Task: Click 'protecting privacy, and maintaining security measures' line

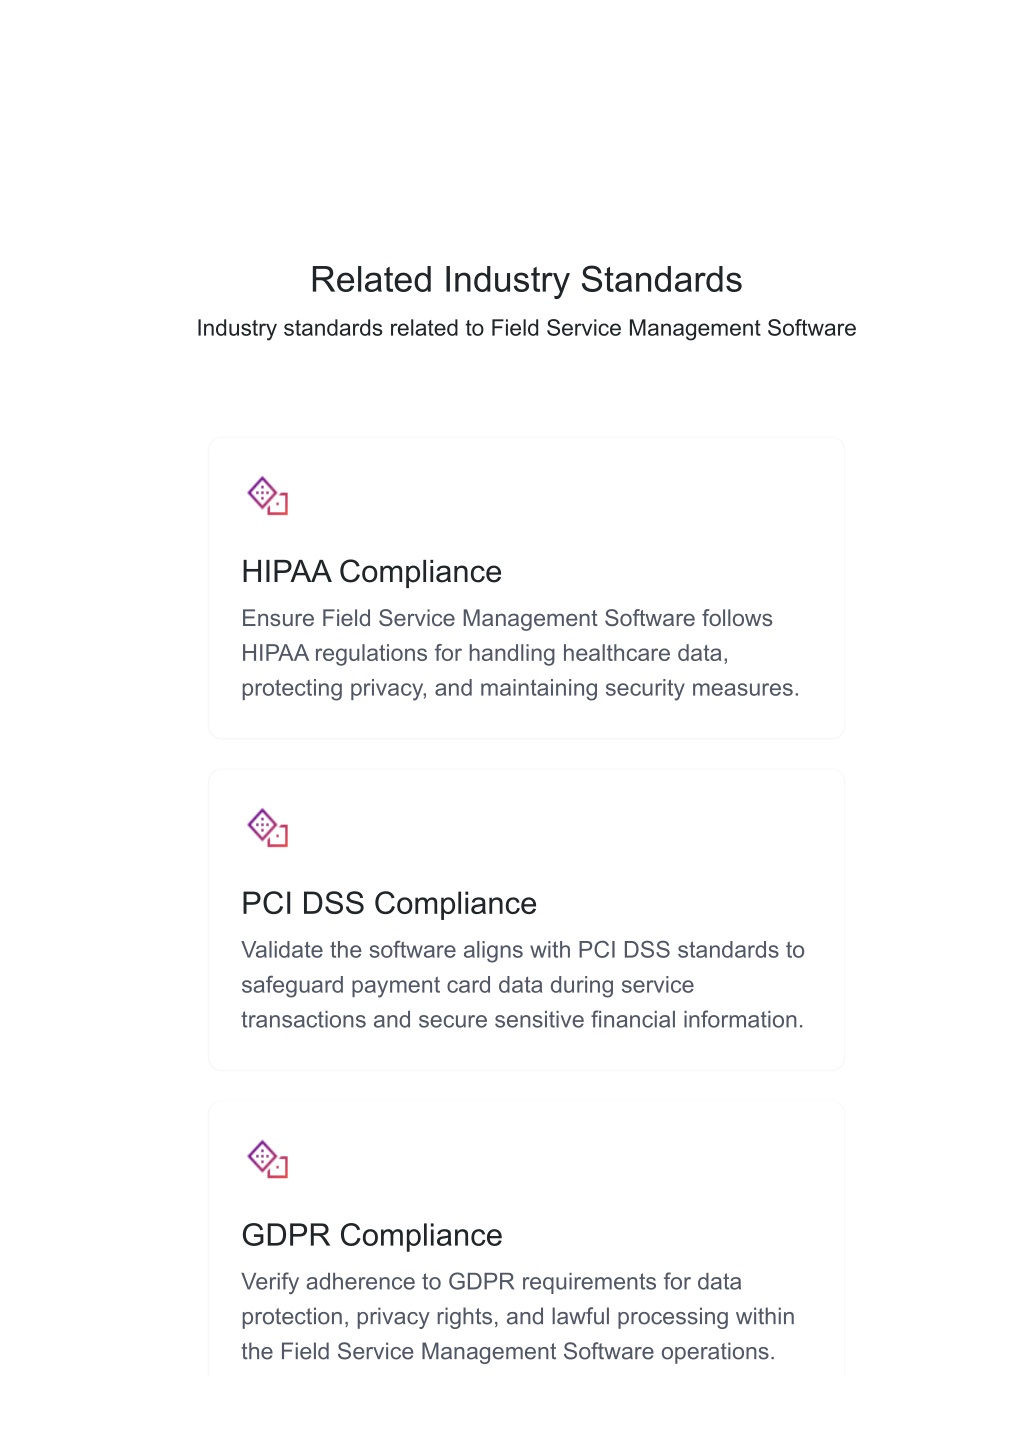Action: (520, 688)
